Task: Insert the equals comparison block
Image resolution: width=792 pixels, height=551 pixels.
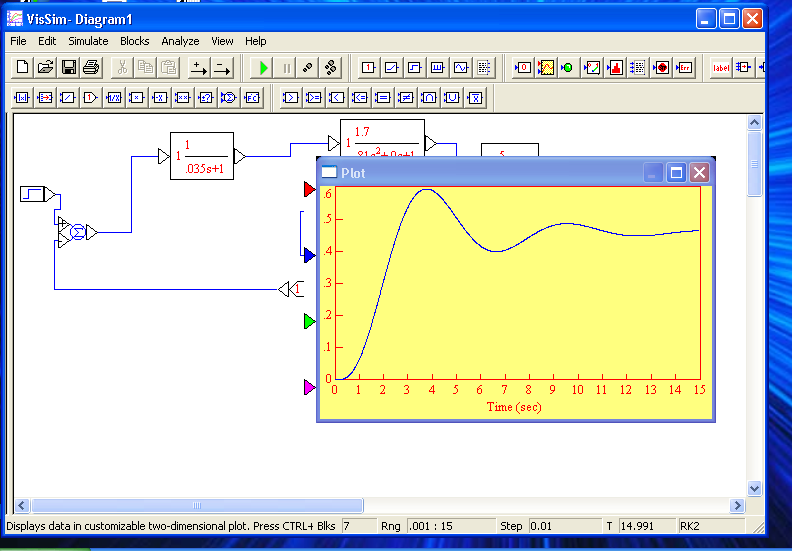Action: pos(383,98)
